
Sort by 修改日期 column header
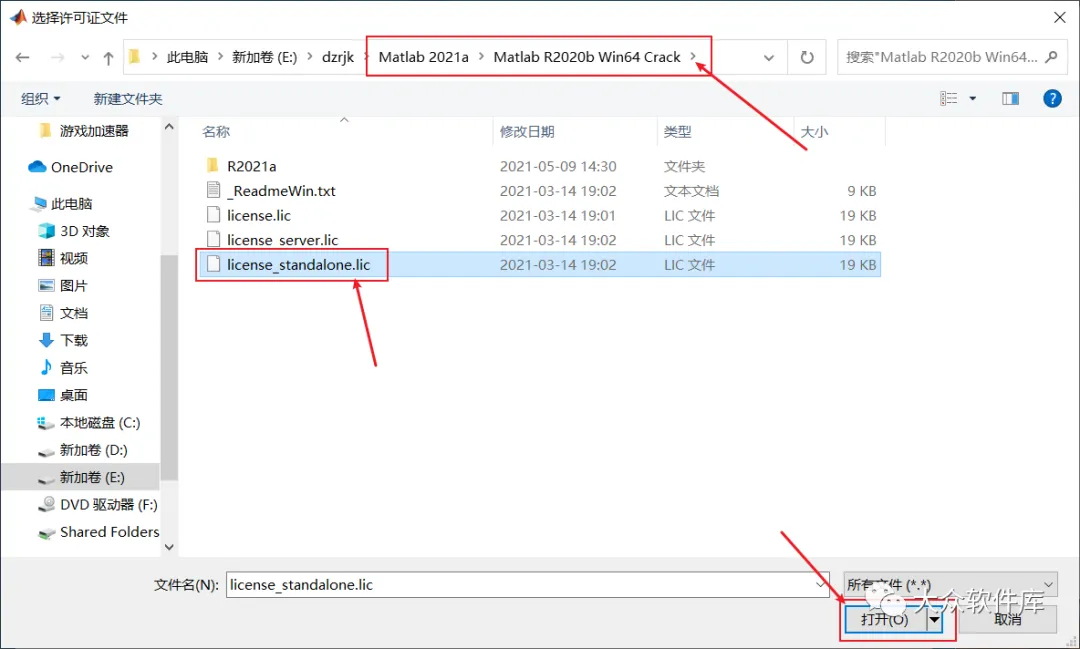click(x=527, y=132)
